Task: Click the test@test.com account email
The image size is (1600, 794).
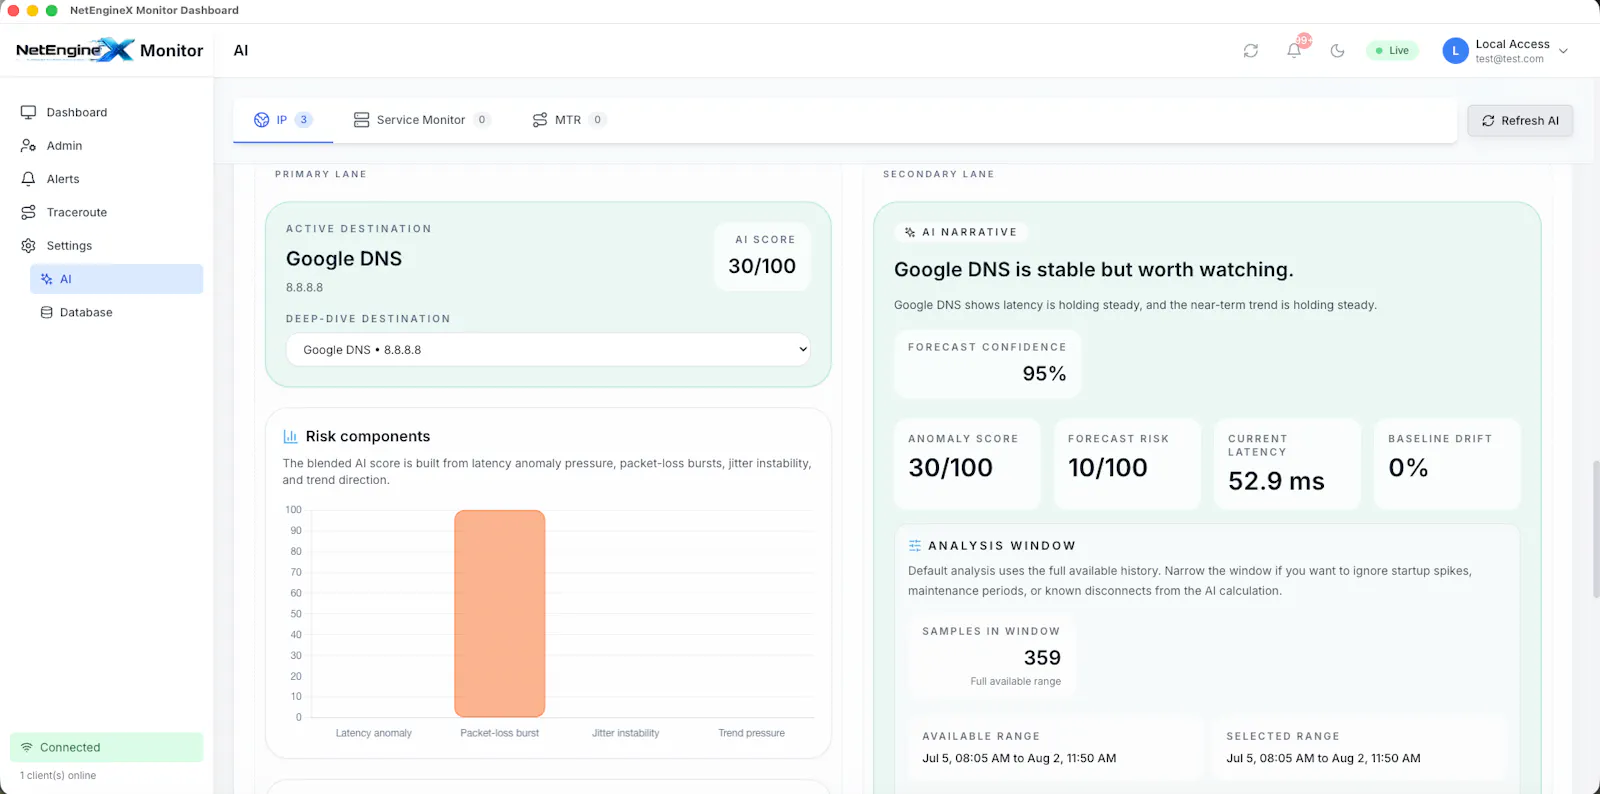Action: [x=1510, y=59]
